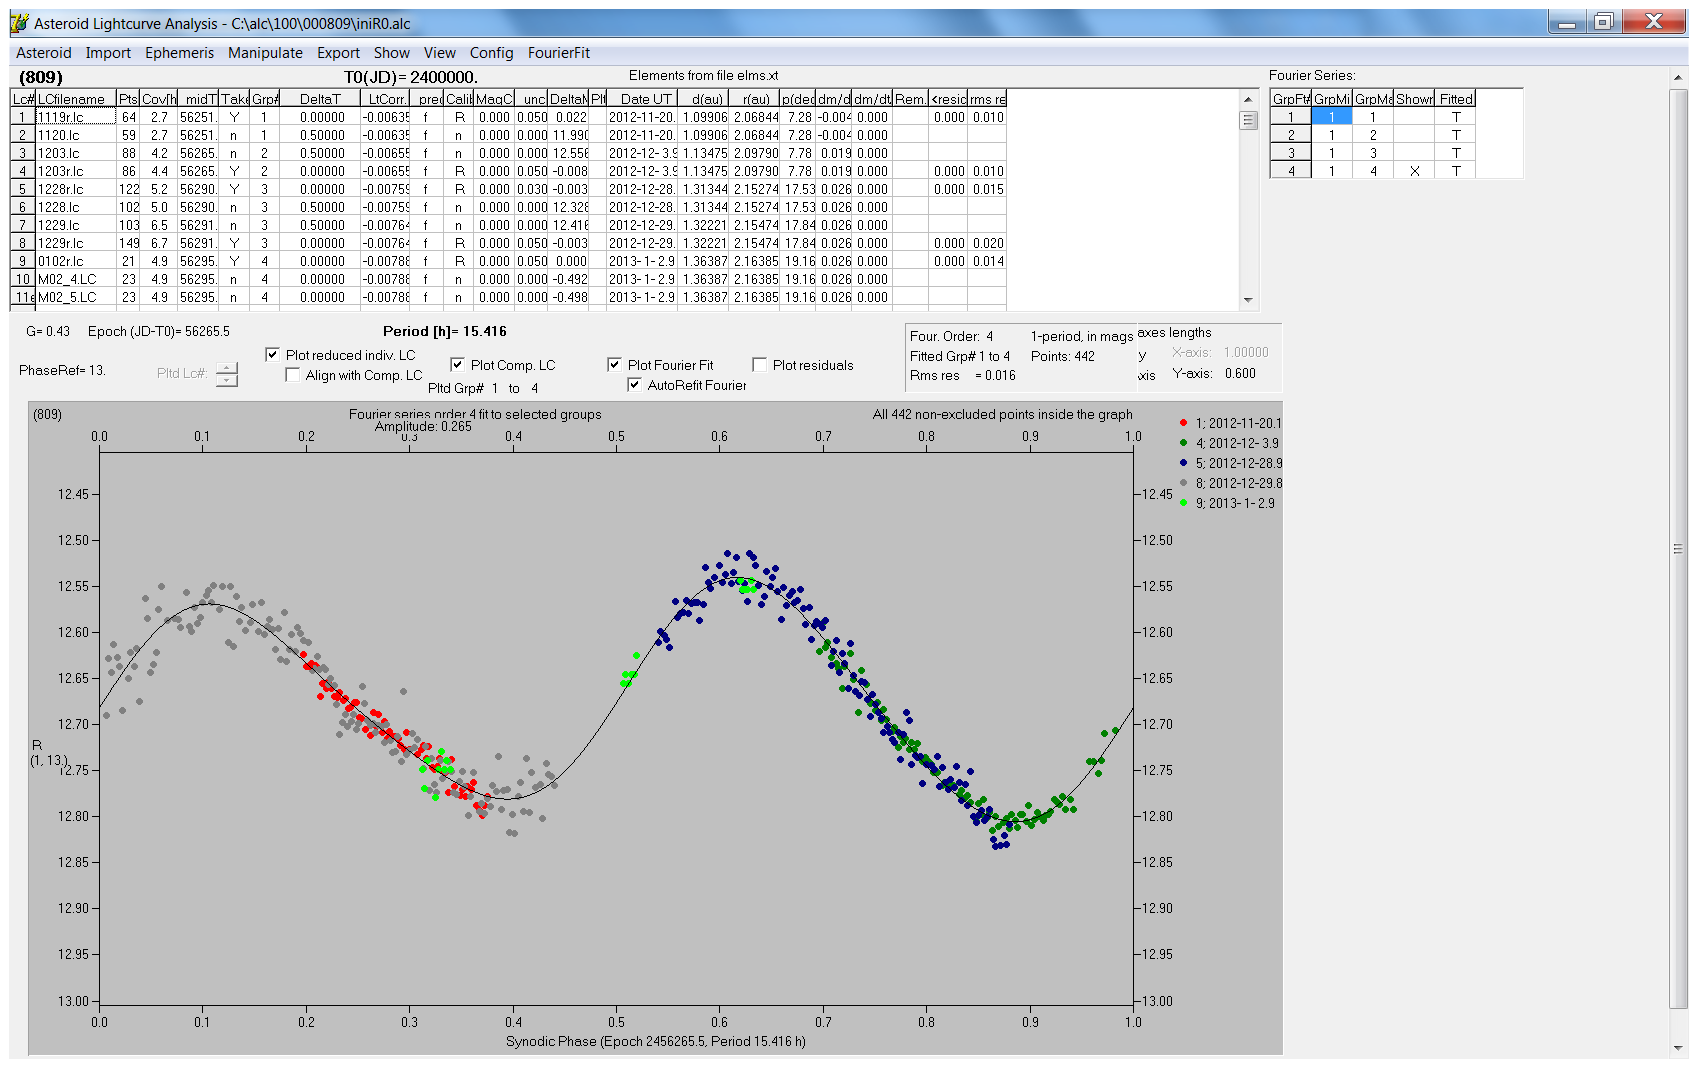1698x1068 pixels.
Task: Click the X-axis length value 1.00000
Action: tap(1246, 352)
